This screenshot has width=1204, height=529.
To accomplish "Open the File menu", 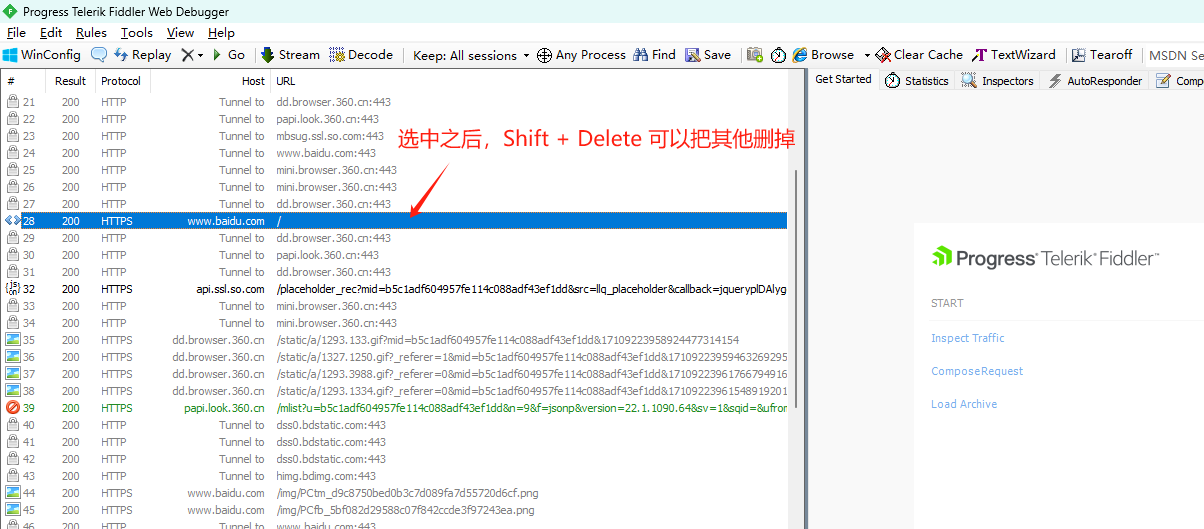I will coord(16,33).
